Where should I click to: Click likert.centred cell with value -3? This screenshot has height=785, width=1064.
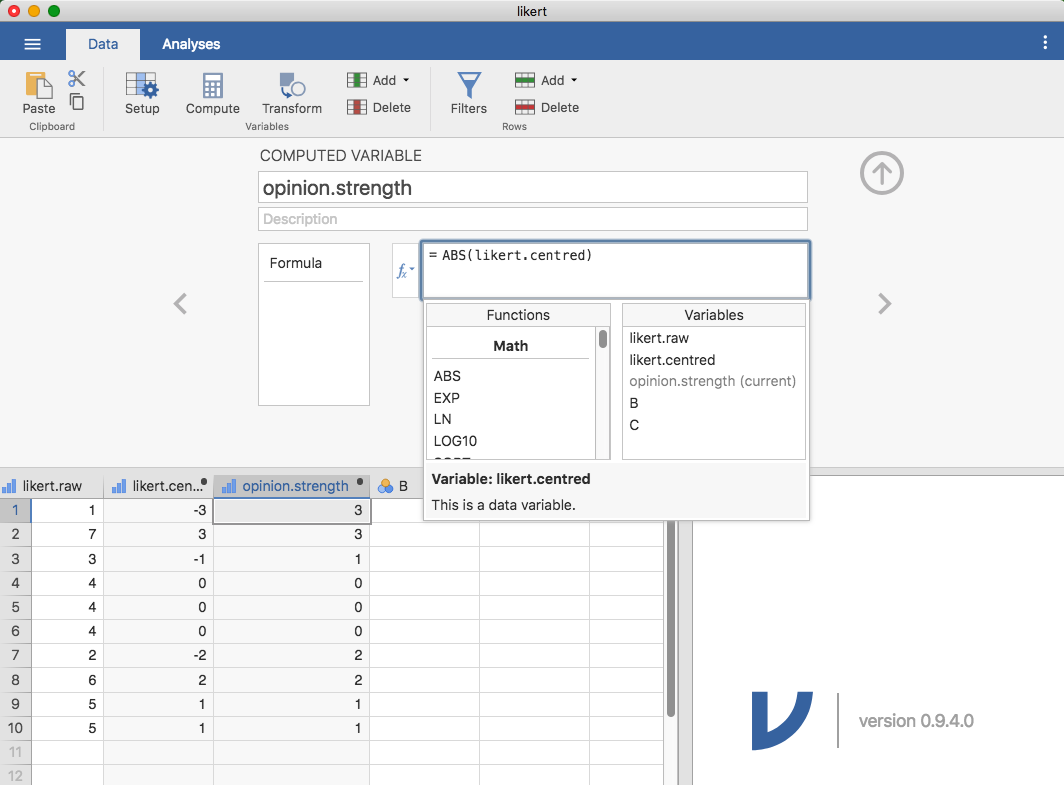coord(158,510)
